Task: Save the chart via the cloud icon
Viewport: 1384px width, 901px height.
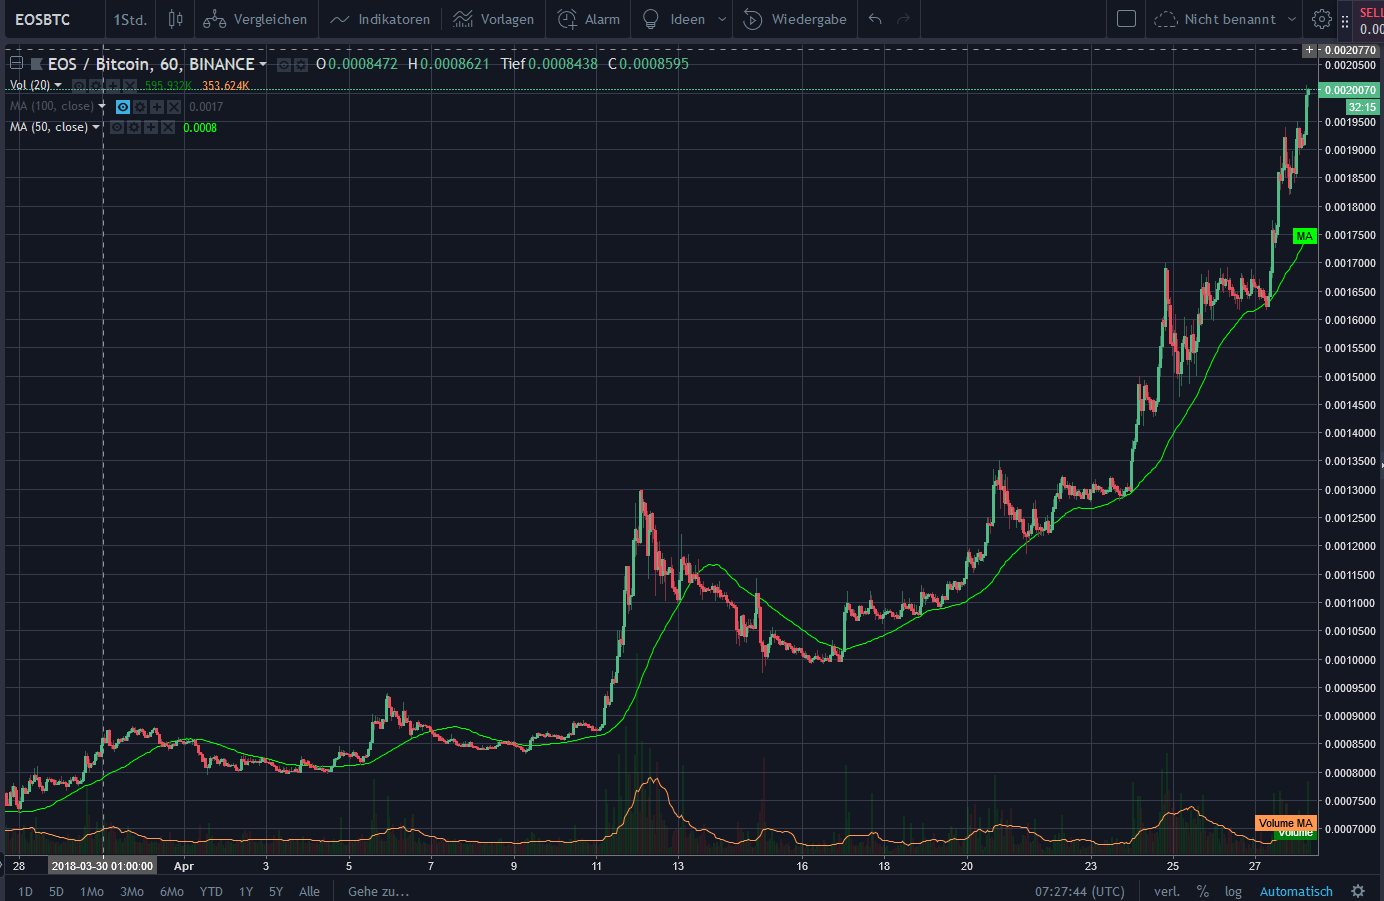Action: click(x=1166, y=19)
